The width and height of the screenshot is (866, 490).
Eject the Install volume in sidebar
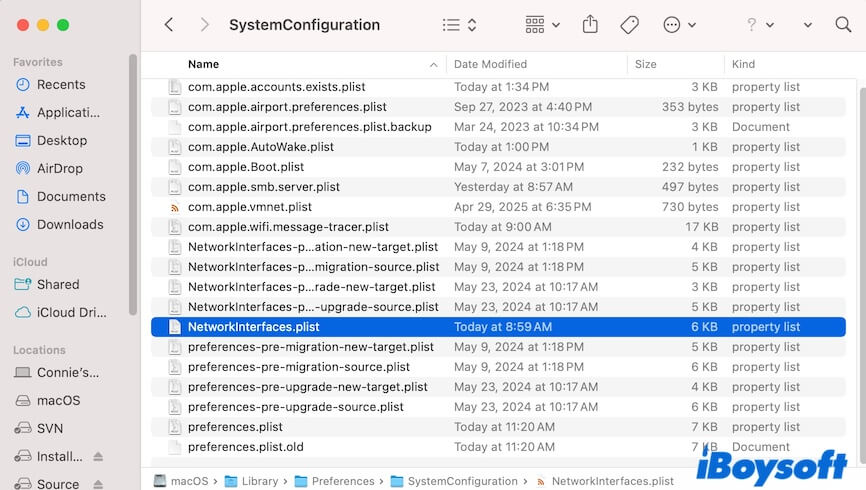pyautogui.click(x=98, y=457)
